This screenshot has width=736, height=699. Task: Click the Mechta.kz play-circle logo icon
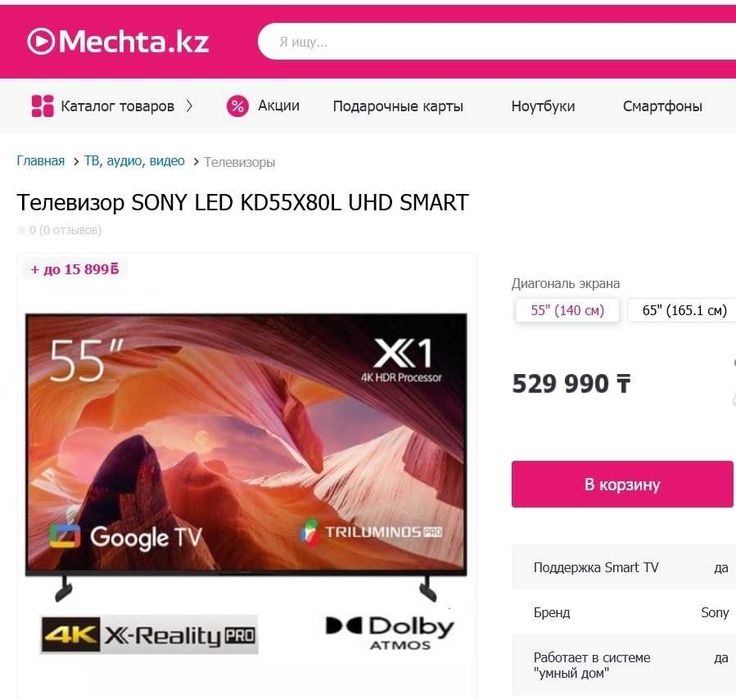41,41
